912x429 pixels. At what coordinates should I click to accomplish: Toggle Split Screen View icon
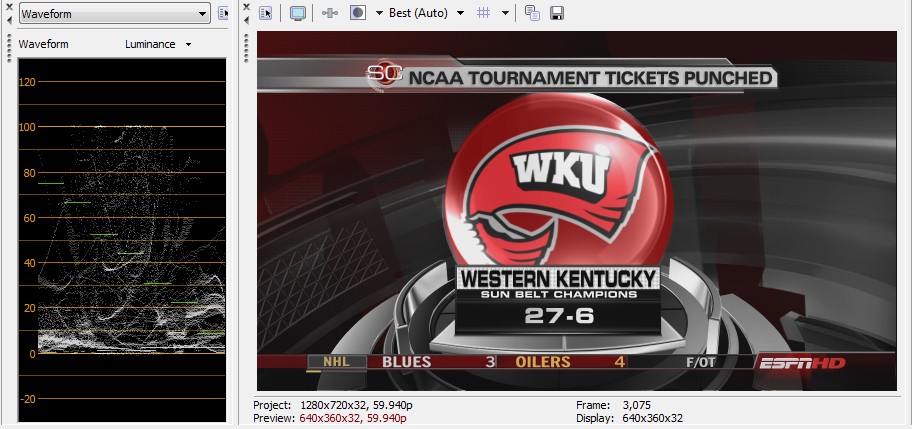[358, 13]
